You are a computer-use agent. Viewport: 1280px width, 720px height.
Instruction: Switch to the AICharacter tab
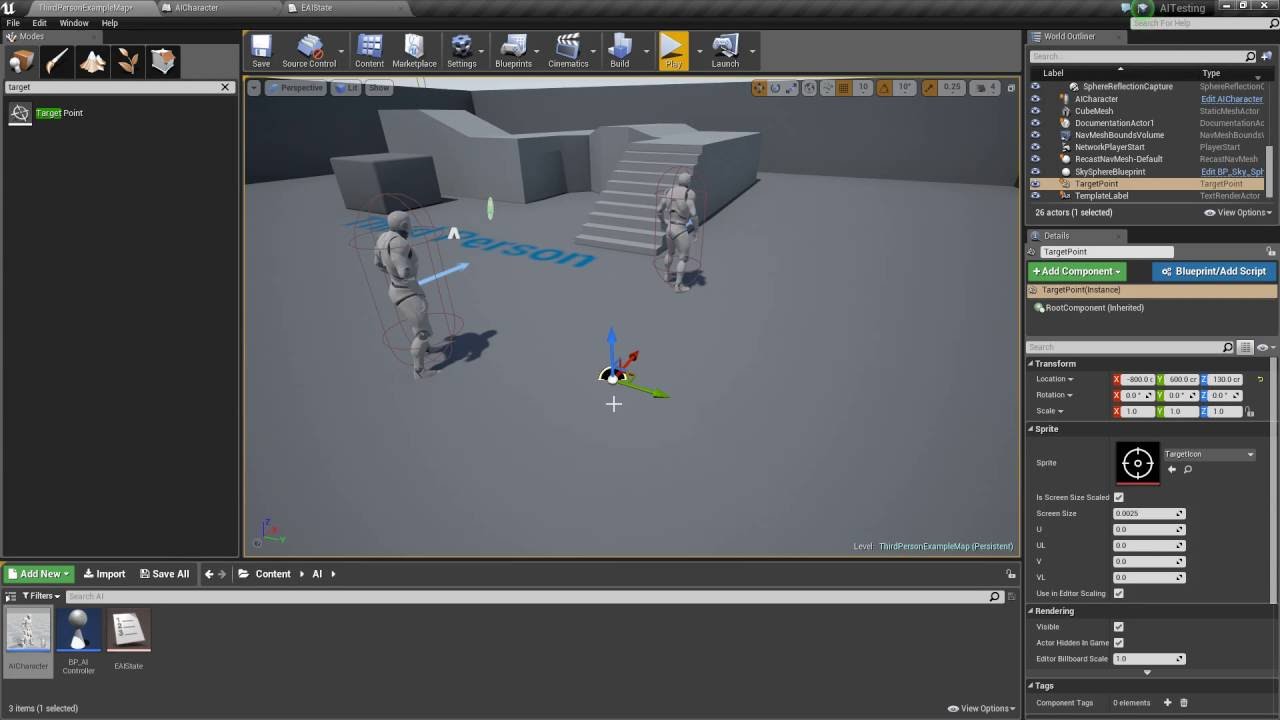(x=196, y=8)
